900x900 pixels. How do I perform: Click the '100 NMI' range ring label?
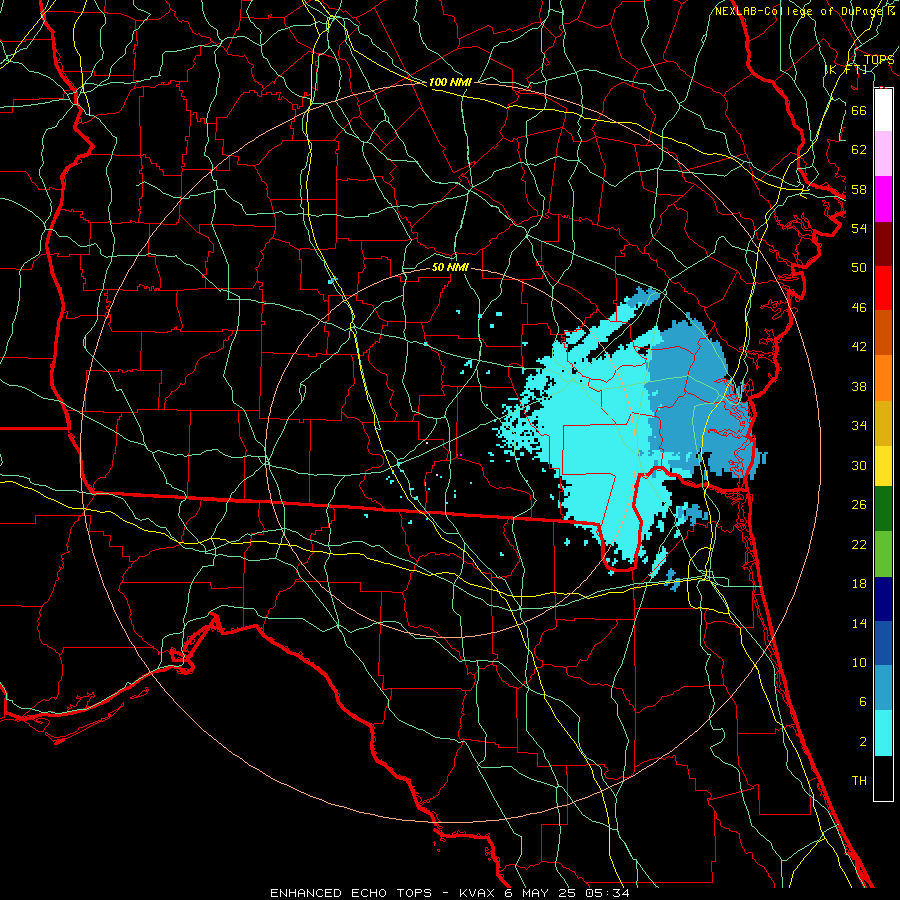[x=450, y=82]
